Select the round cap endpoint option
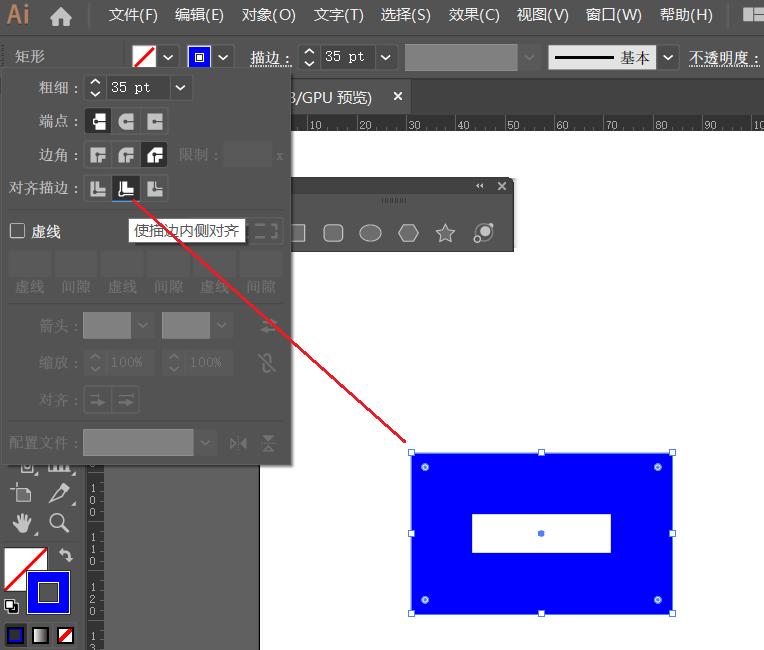The height and width of the screenshot is (650, 764). tap(126, 121)
